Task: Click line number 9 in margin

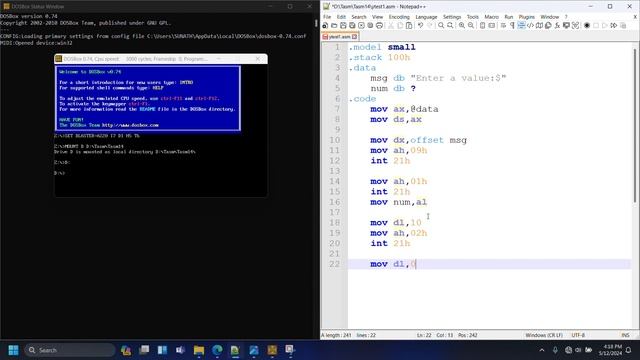Action: pyautogui.click(x=337, y=130)
